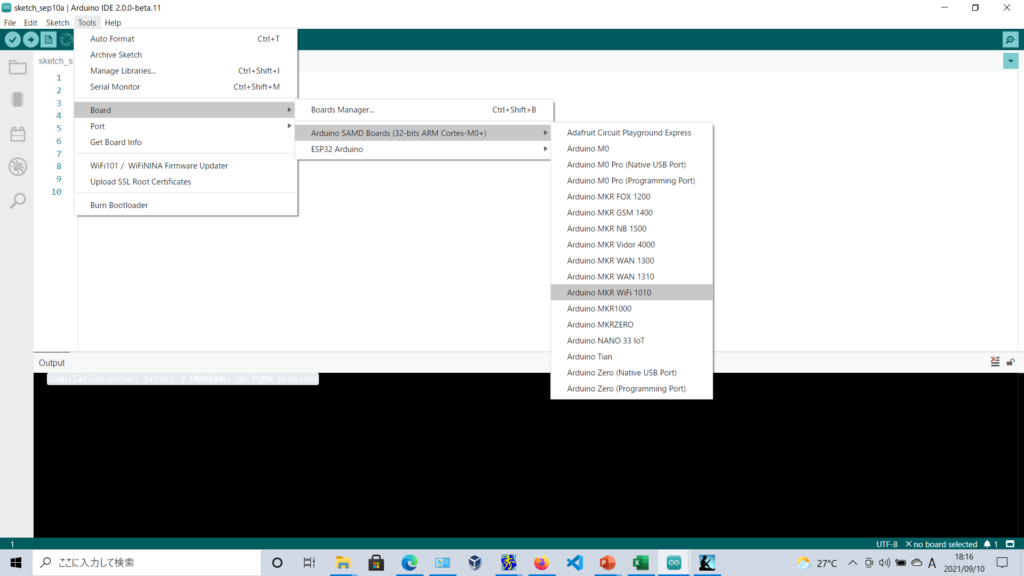Click 'no board selected' in status bar
Viewport: 1024px width, 576px height.
(x=941, y=544)
